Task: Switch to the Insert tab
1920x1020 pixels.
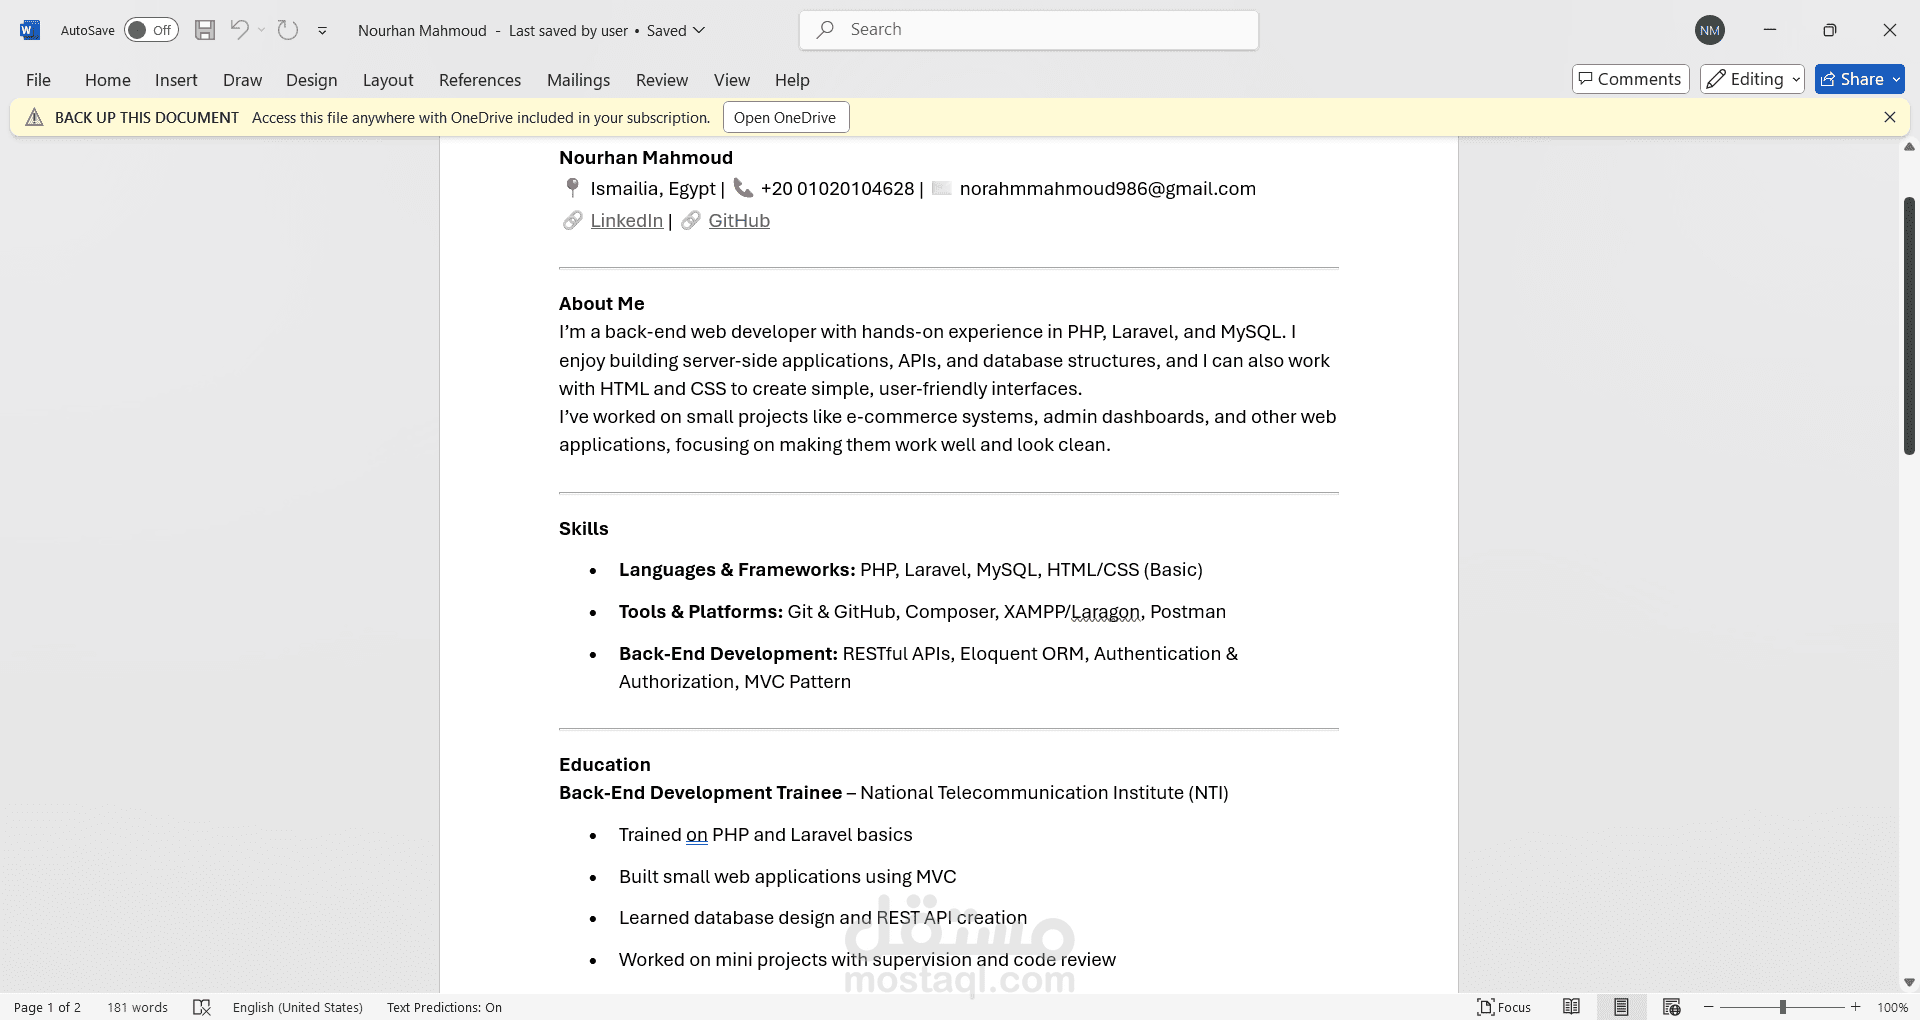Action: tap(176, 80)
